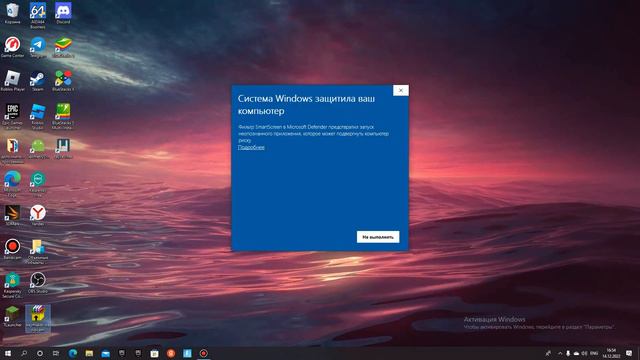Click the taskbar search magnifier

[24, 353]
